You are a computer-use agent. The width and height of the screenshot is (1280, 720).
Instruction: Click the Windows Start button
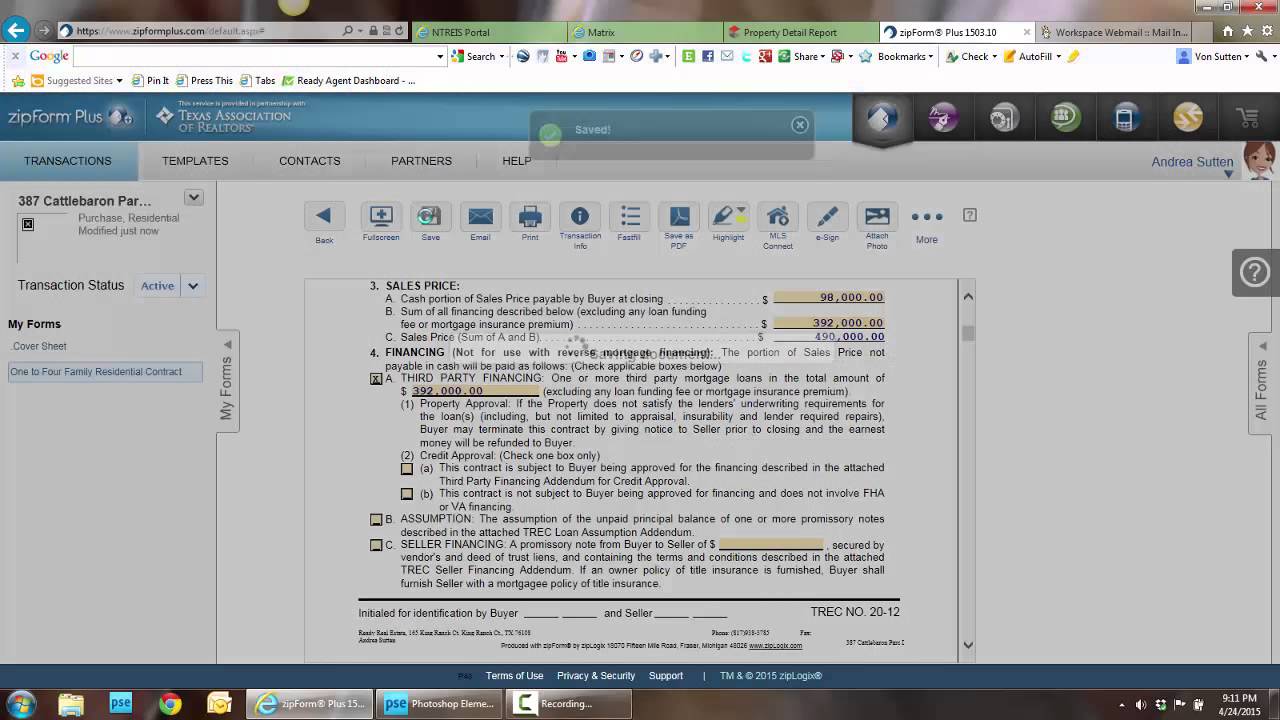(x=20, y=704)
